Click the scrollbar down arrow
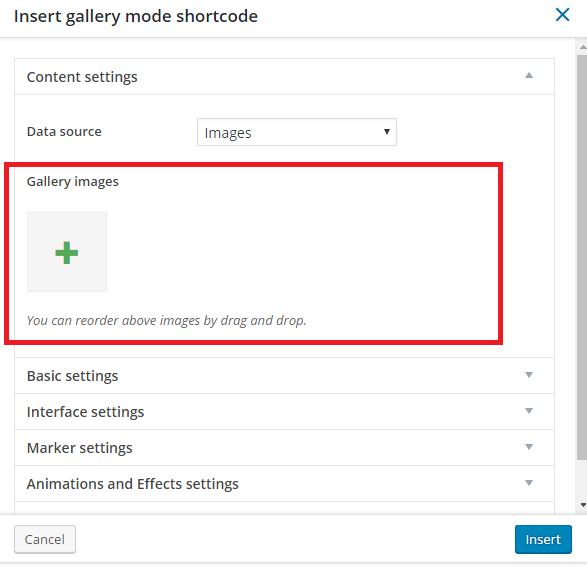This screenshot has width=587, height=567. pos(583,504)
